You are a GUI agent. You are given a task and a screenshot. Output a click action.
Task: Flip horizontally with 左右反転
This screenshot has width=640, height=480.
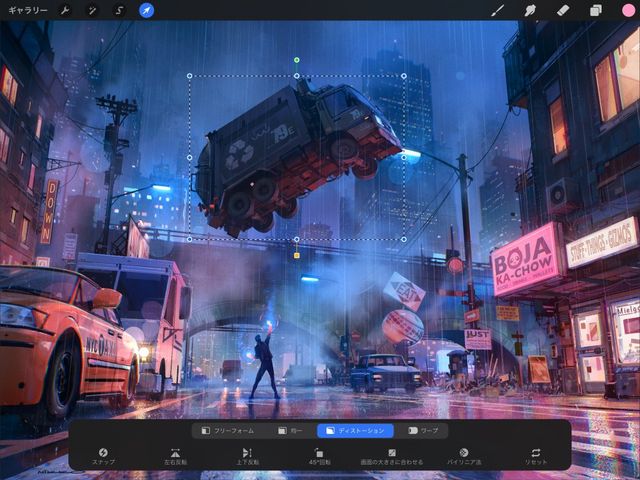pos(175,456)
